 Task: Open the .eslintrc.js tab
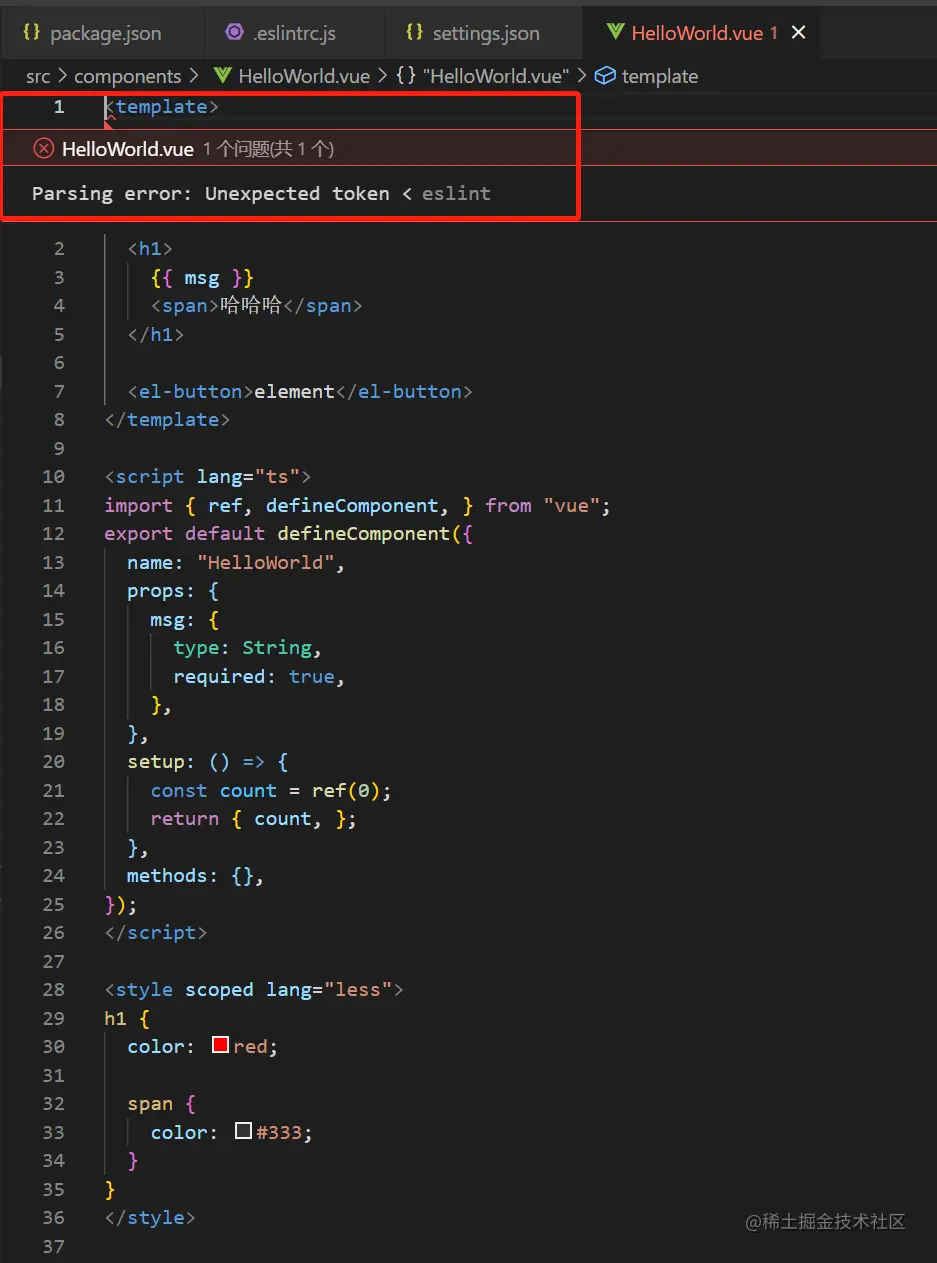(x=293, y=33)
